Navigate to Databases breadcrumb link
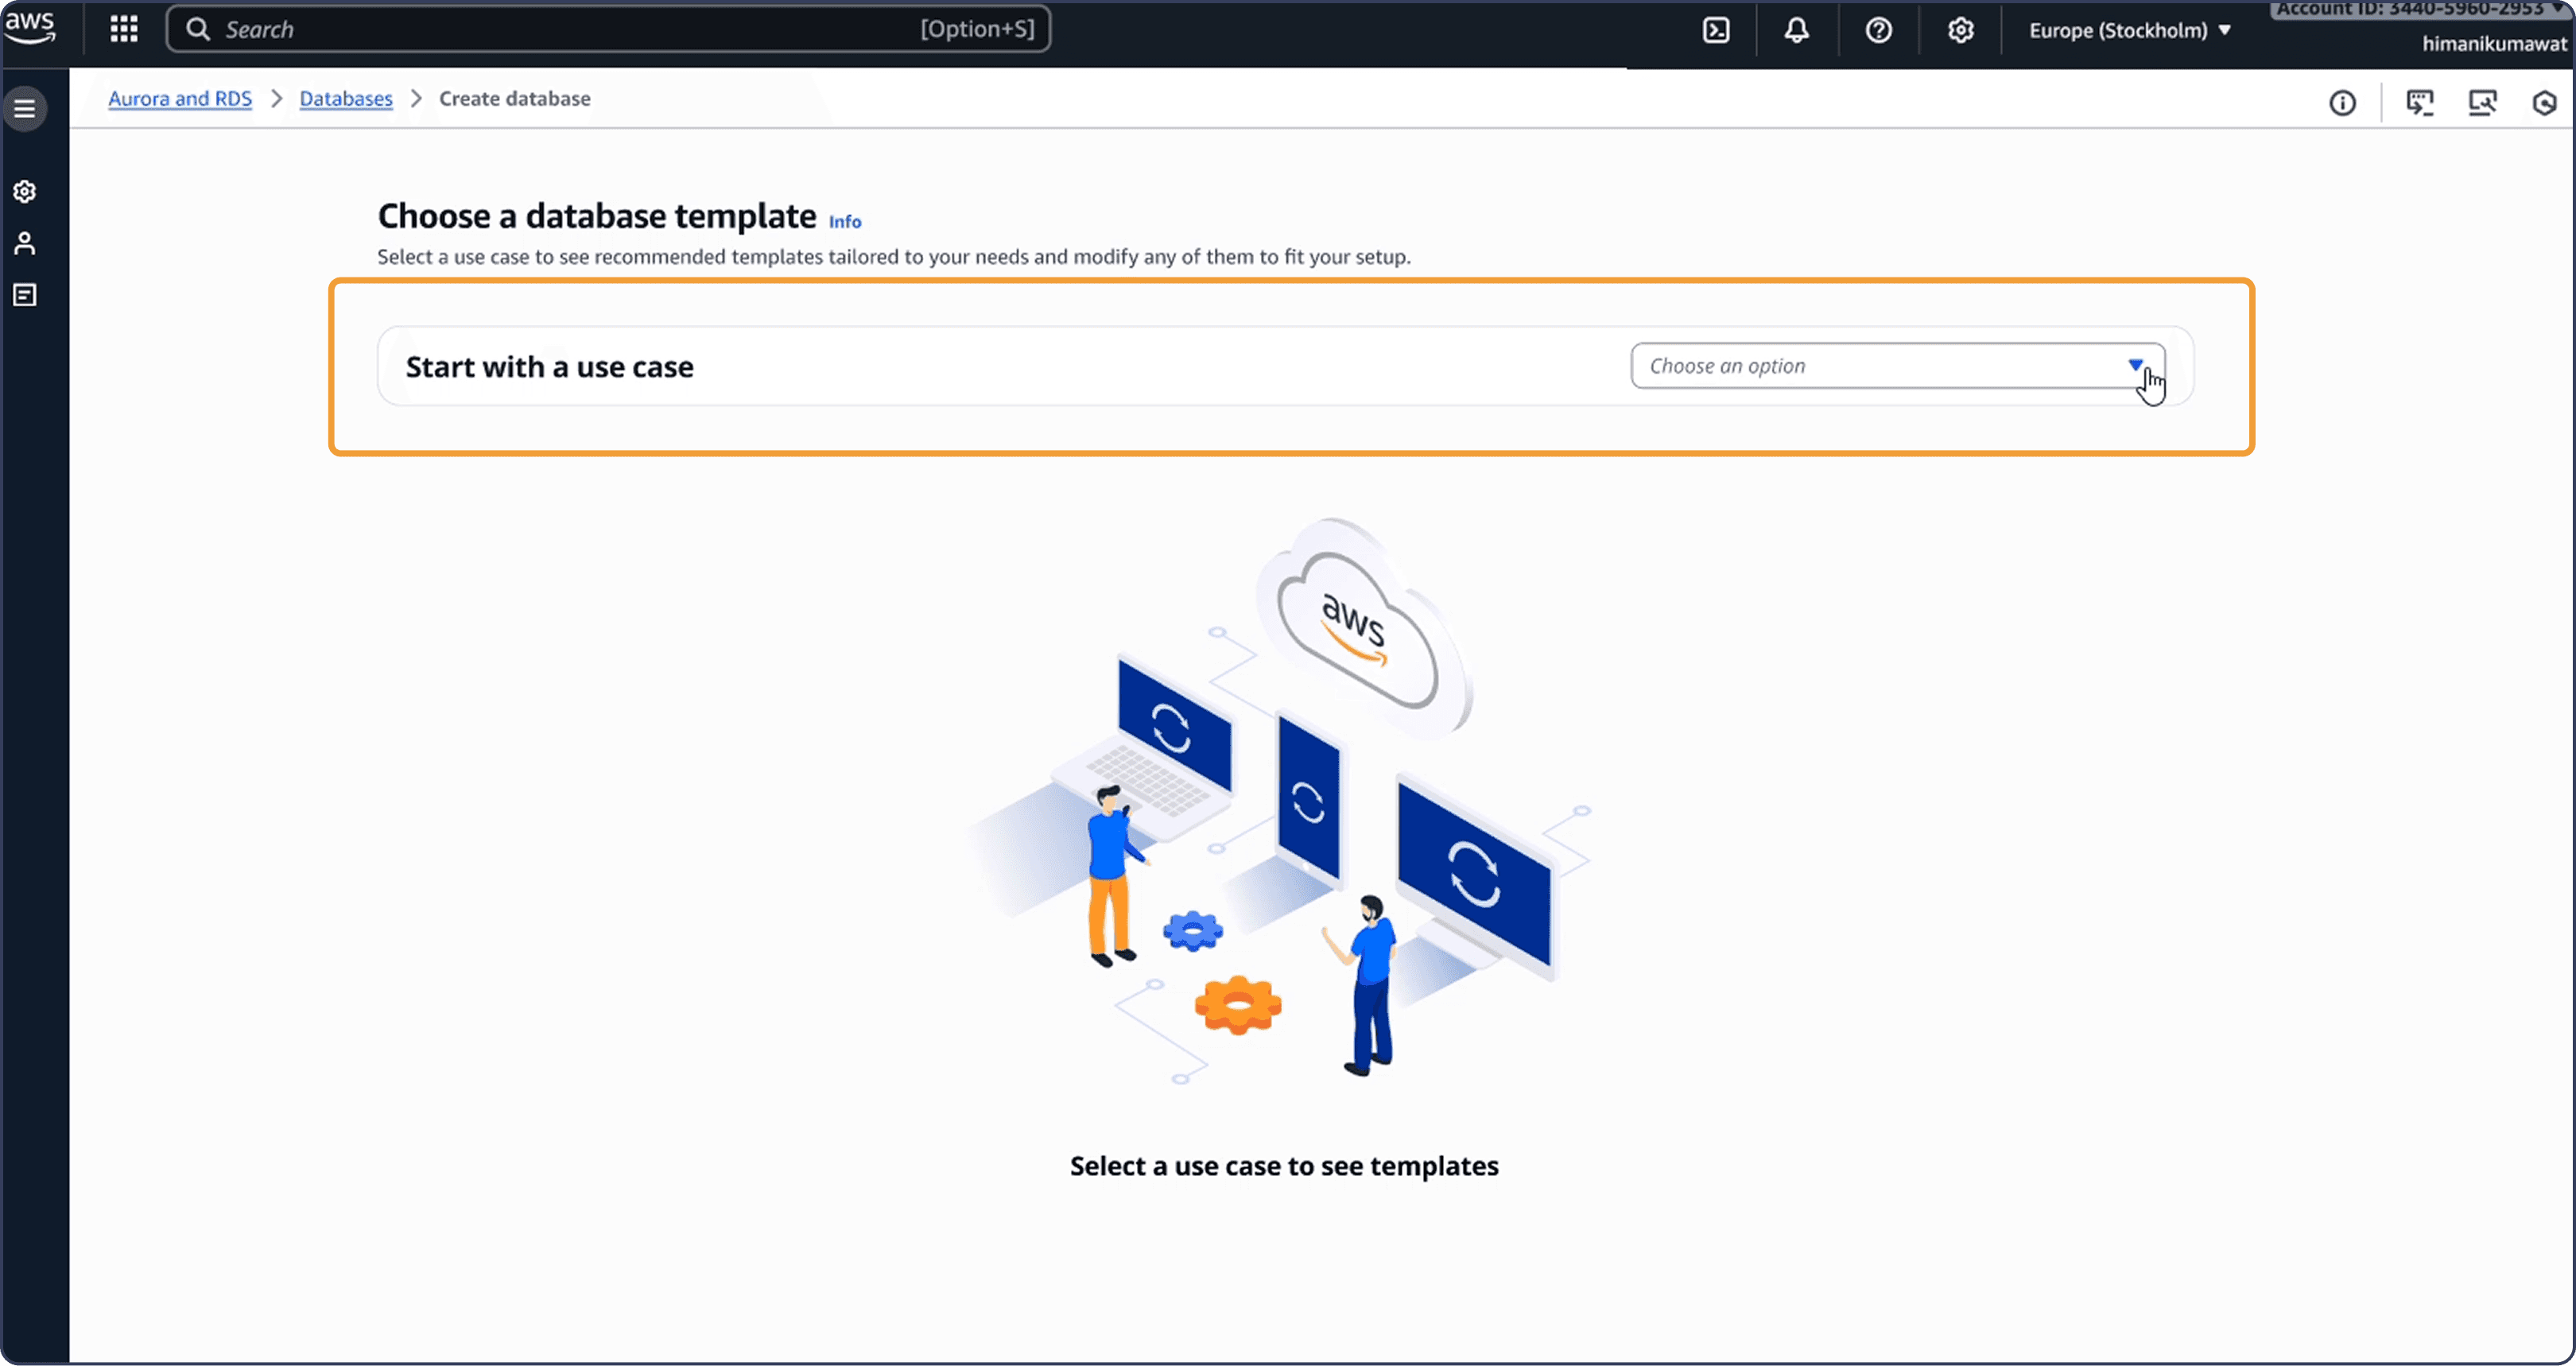Screen dimensions: 2576x1366 (x=346, y=98)
